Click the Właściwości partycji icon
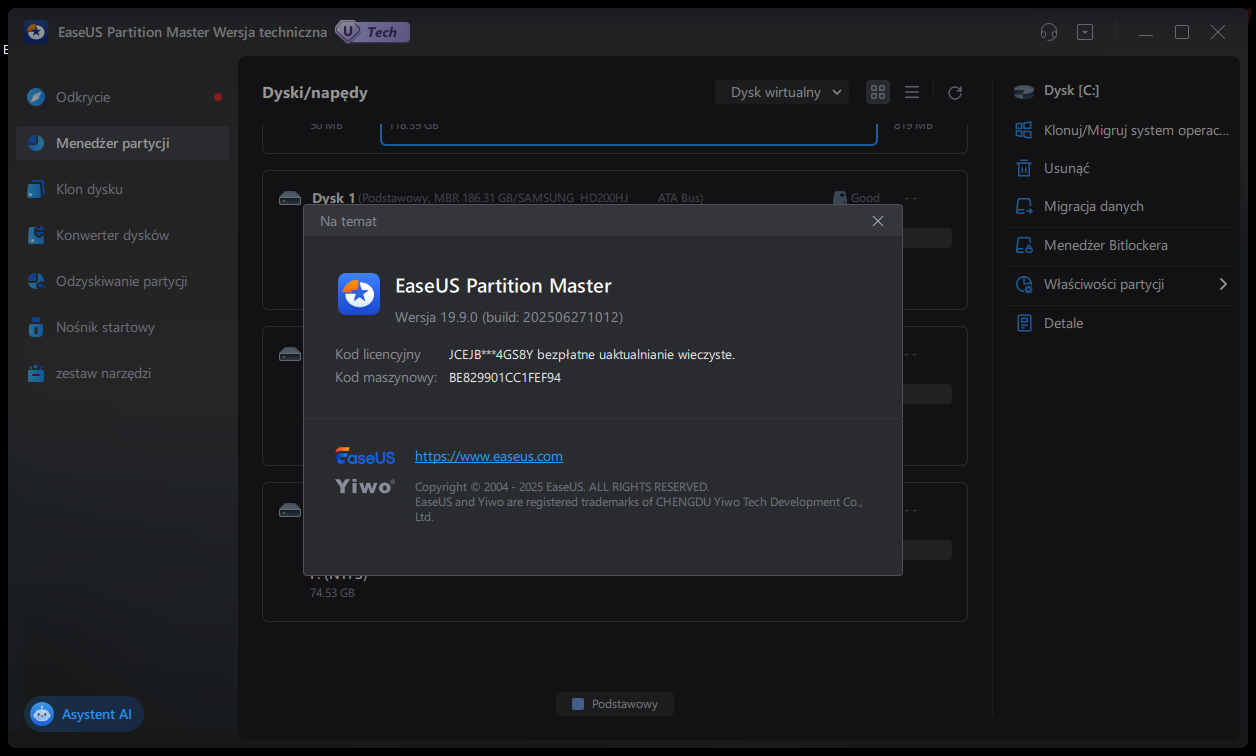 click(1023, 284)
